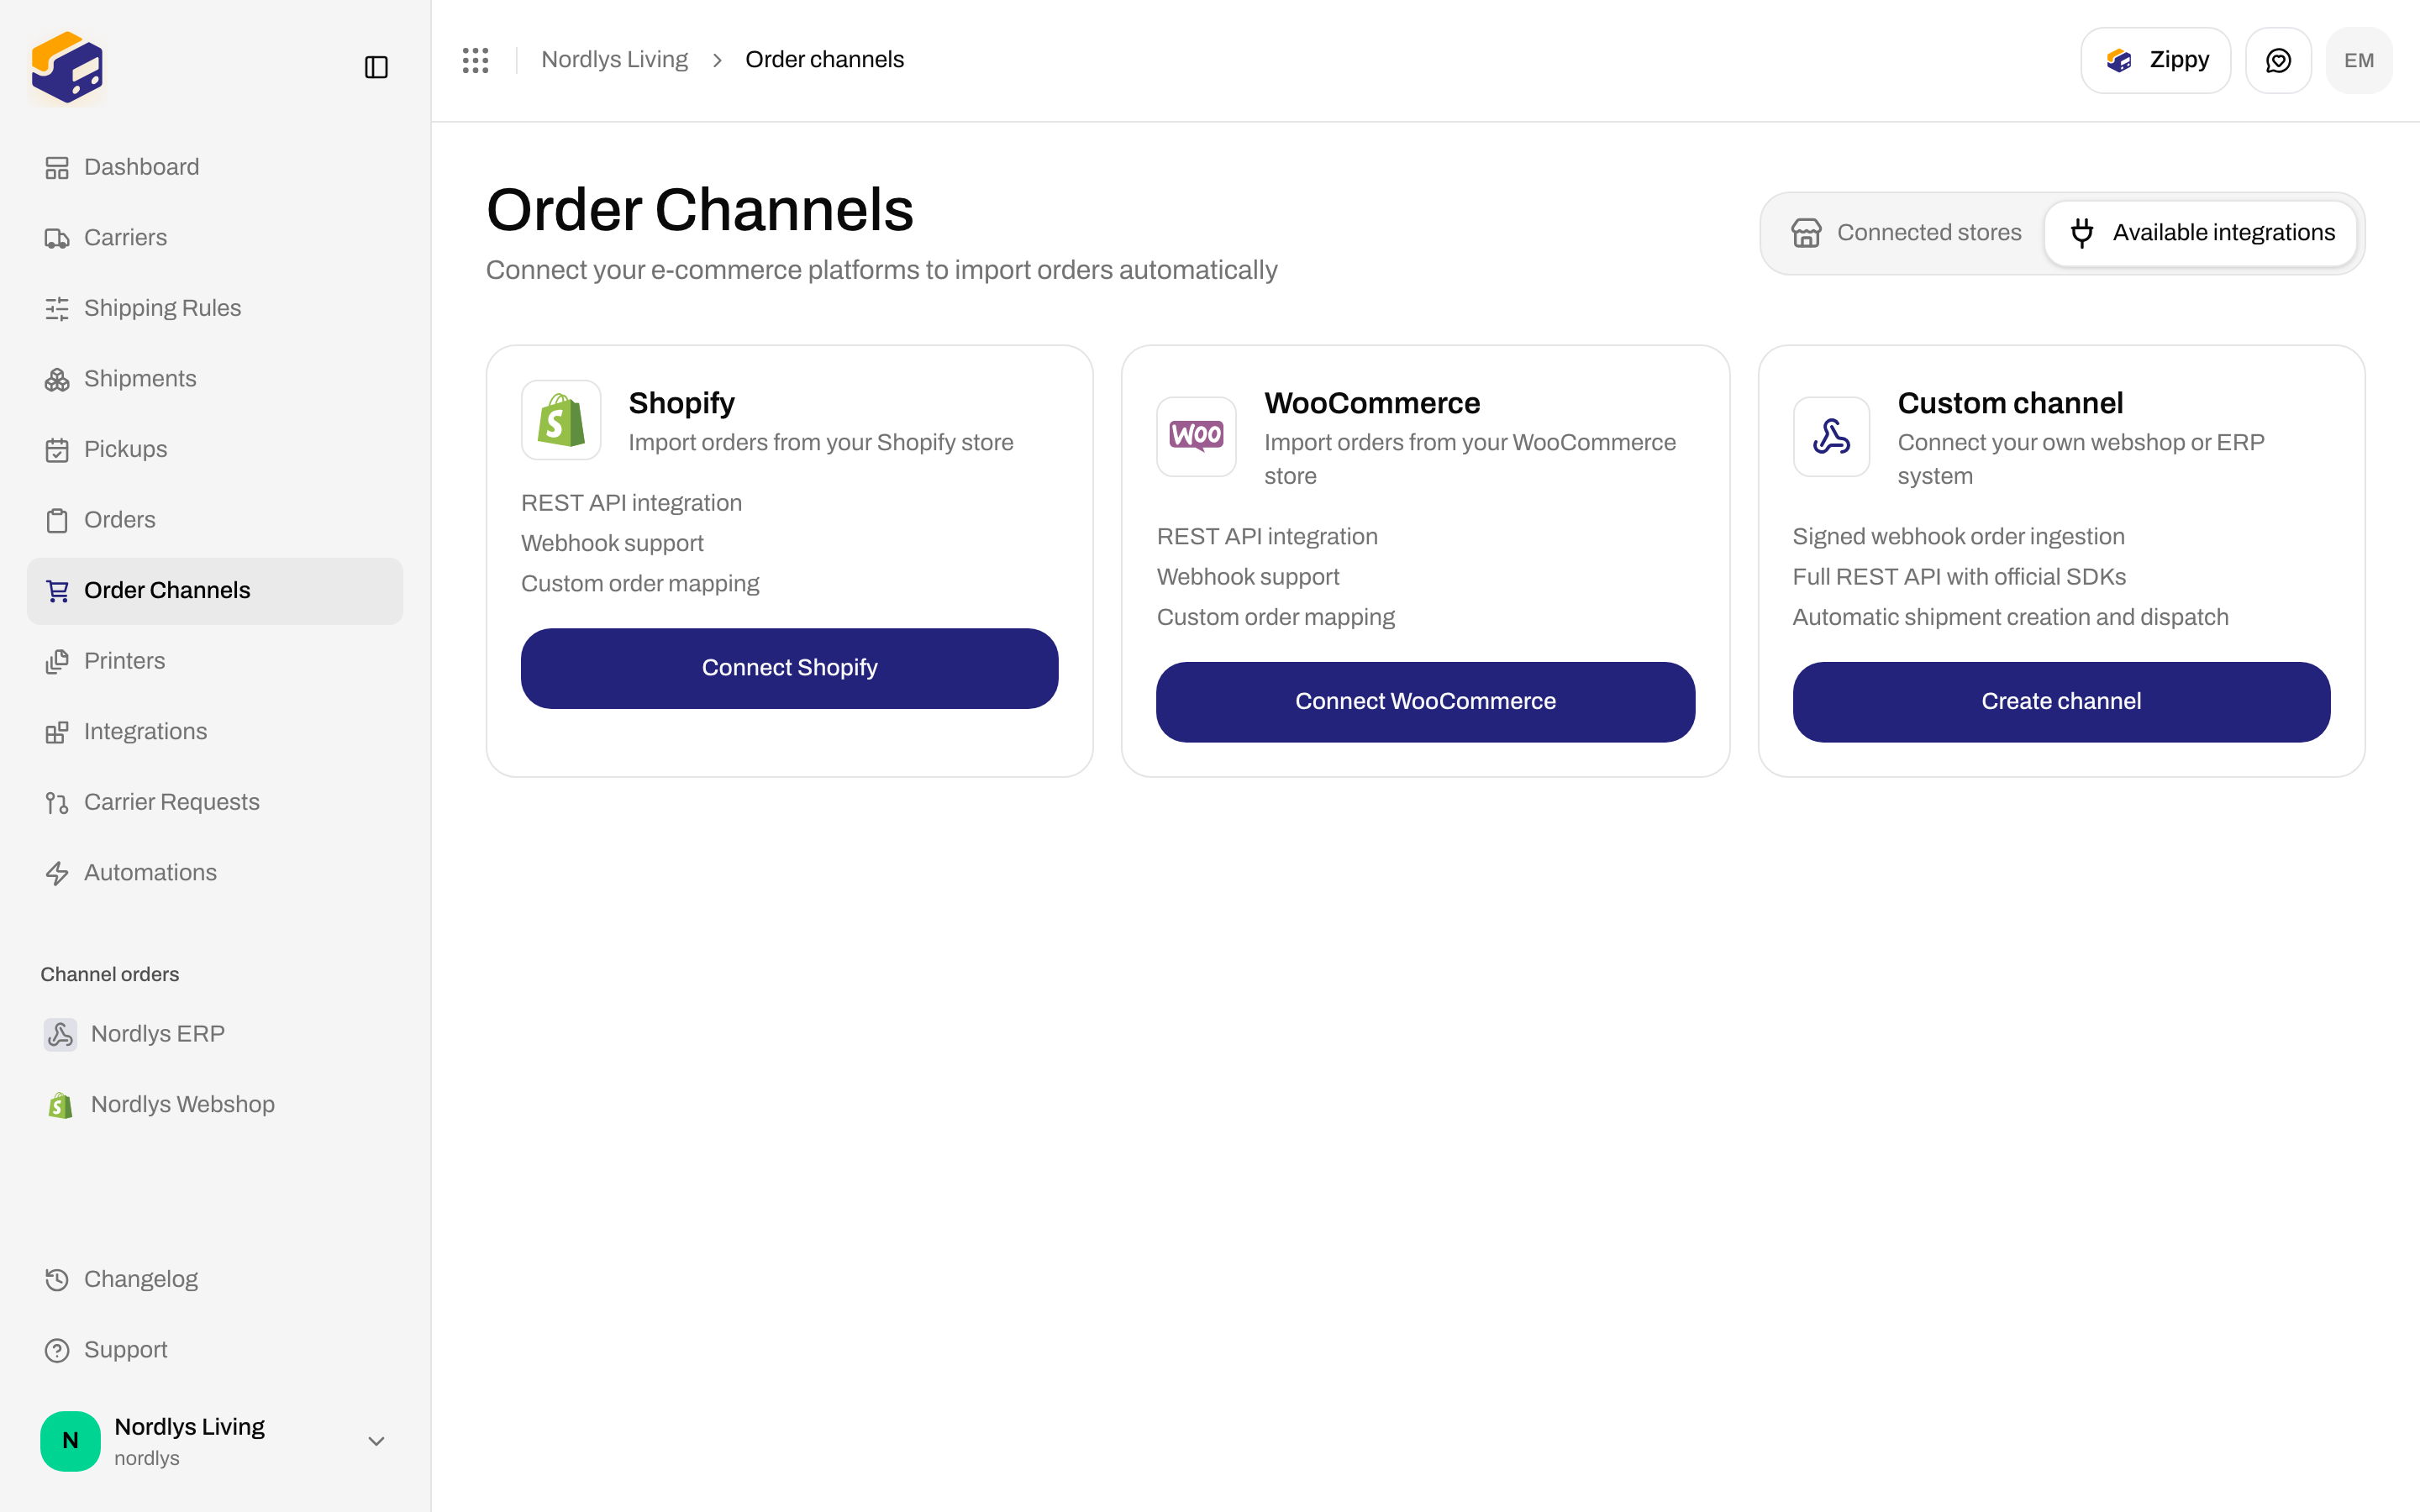Open the Automations page
2420x1512 pixels.
[x=215, y=873]
